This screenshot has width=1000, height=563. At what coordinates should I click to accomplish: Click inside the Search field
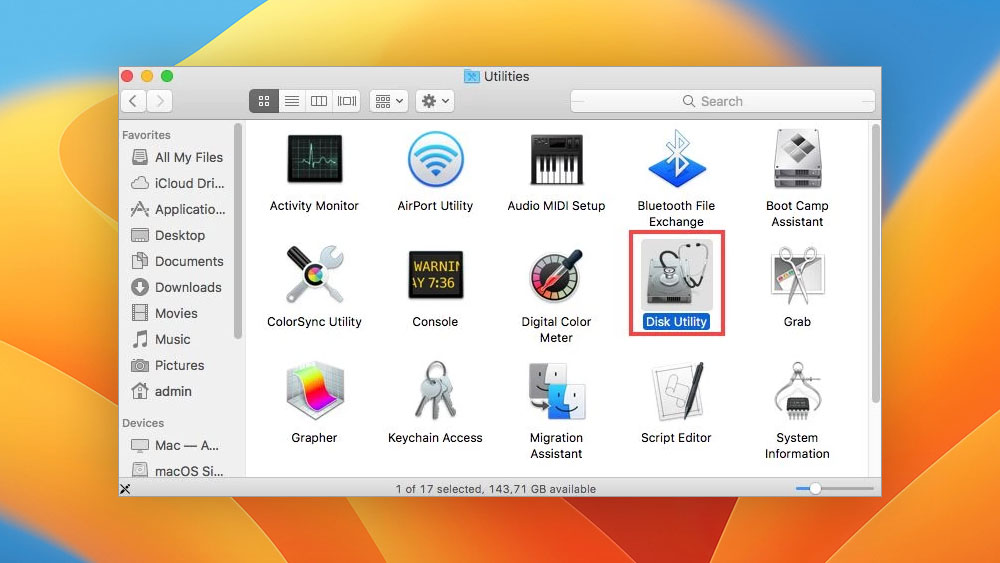pos(723,101)
